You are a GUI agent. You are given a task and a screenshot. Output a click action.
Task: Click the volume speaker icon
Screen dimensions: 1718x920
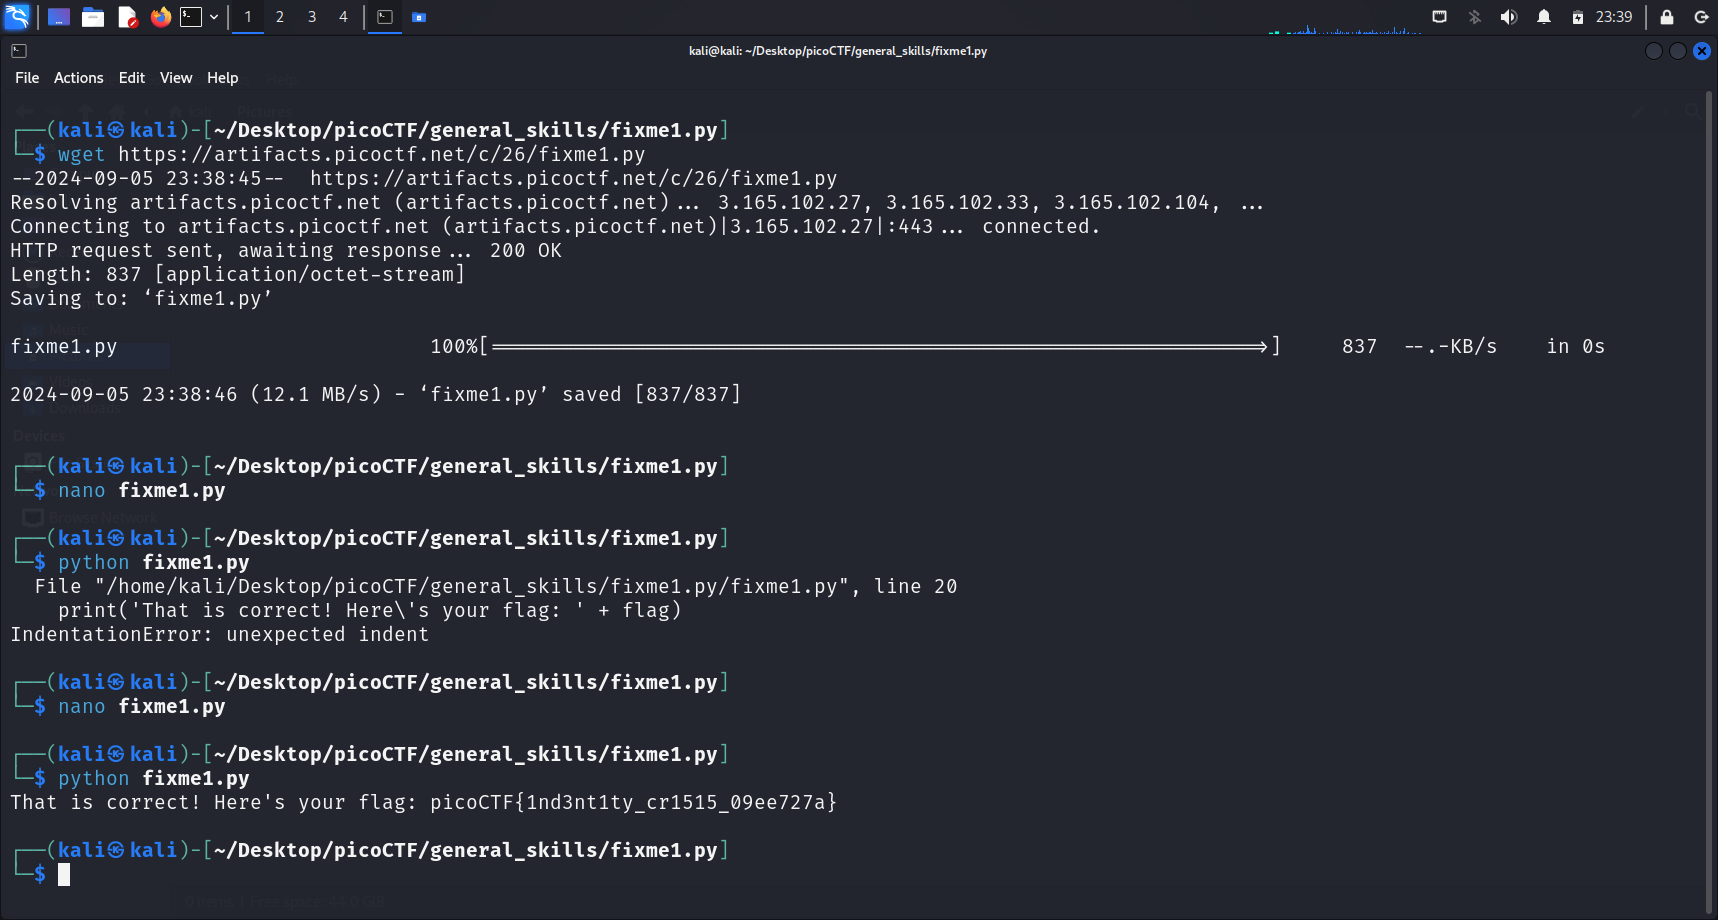tap(1508, 17)
